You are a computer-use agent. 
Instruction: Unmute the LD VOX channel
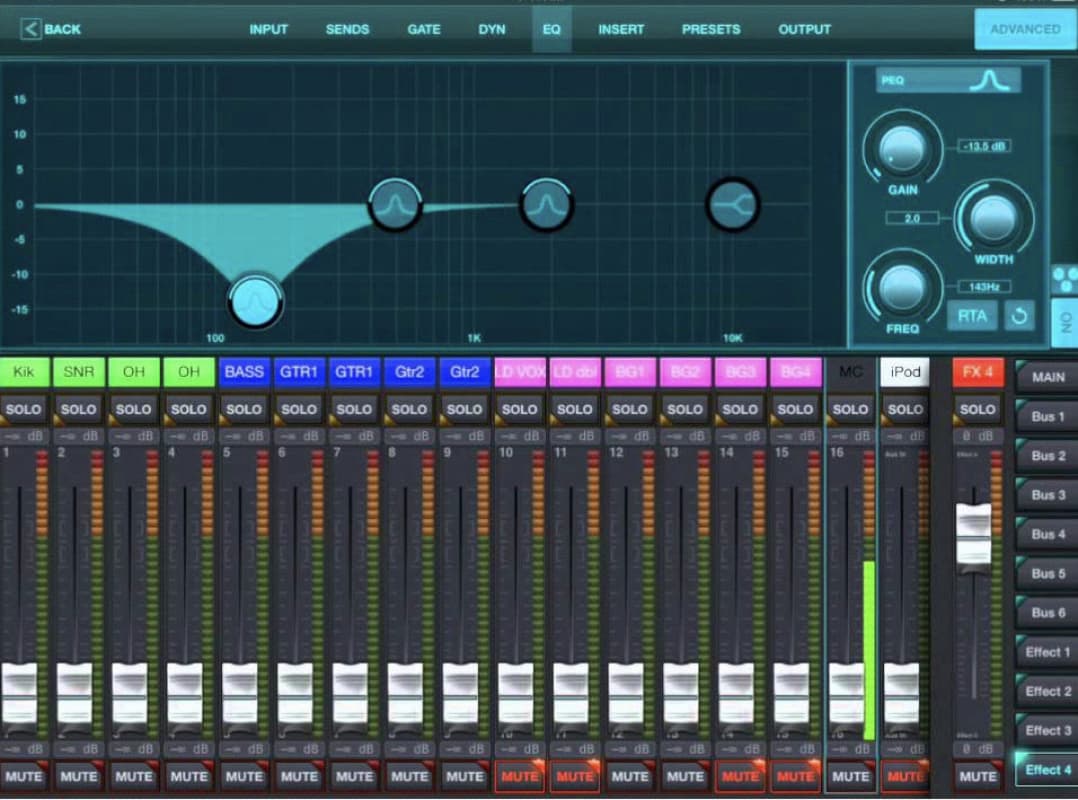click(x=519, y=776)
